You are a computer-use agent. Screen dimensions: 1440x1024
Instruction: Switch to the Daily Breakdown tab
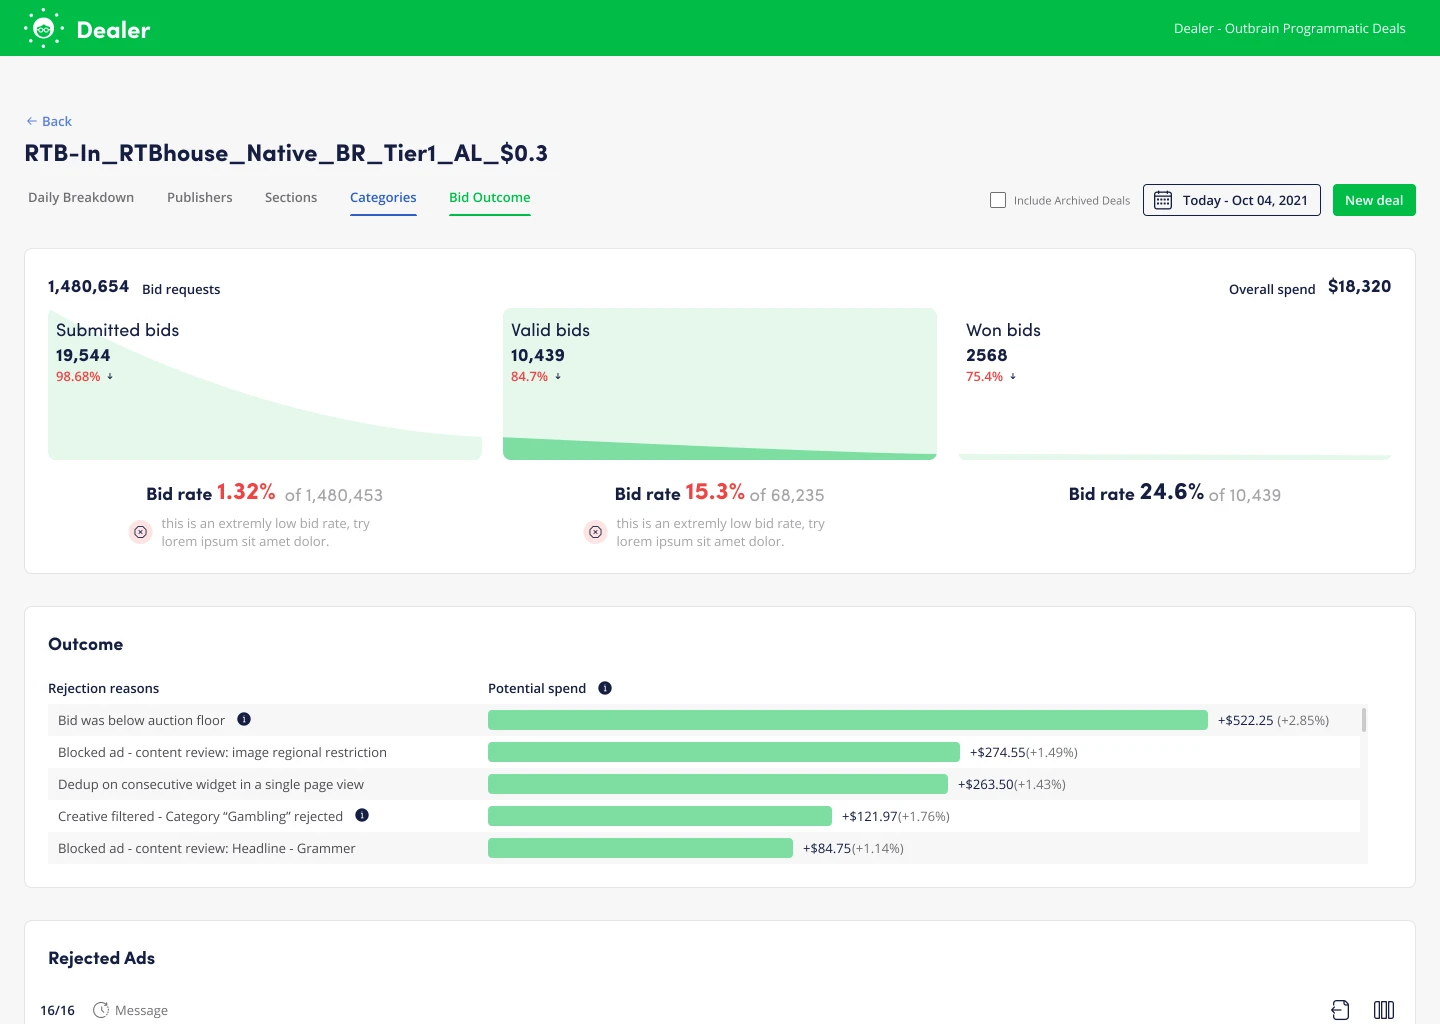tap(81, 197)
